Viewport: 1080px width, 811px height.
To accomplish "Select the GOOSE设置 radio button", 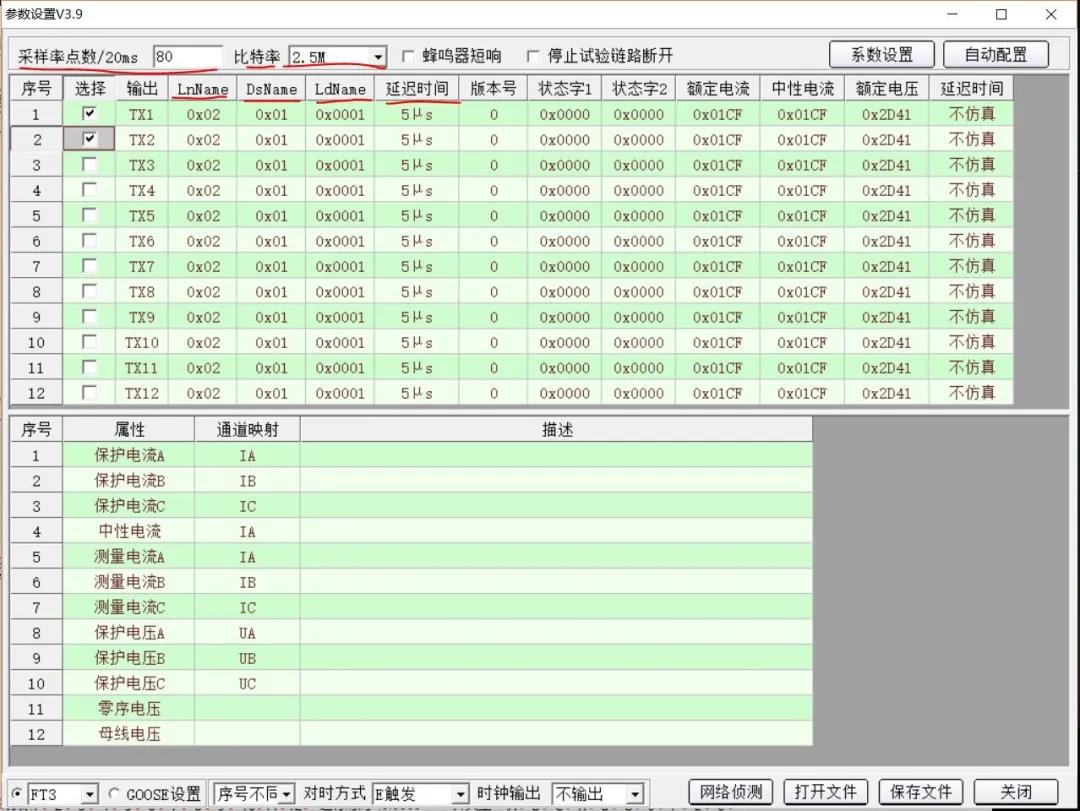I will (113, 794).
